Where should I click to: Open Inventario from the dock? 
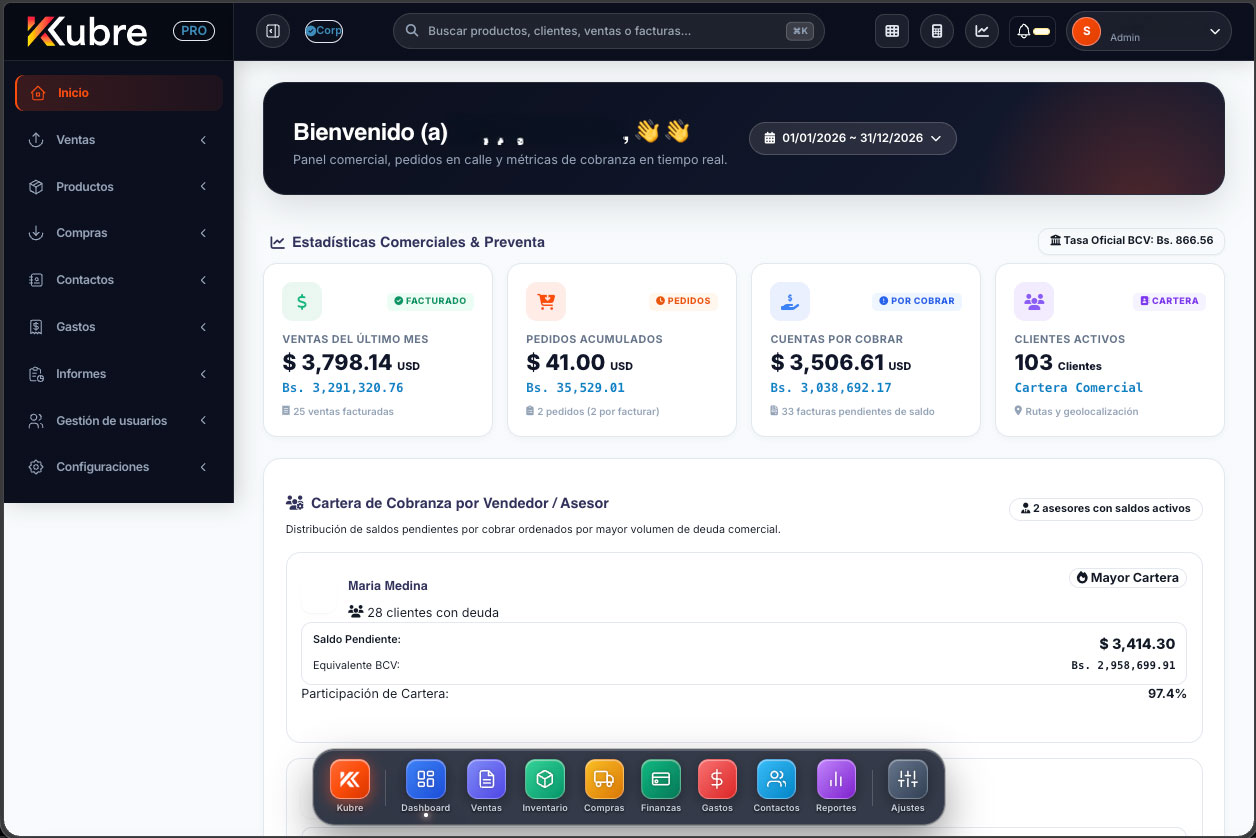point(545,780)
